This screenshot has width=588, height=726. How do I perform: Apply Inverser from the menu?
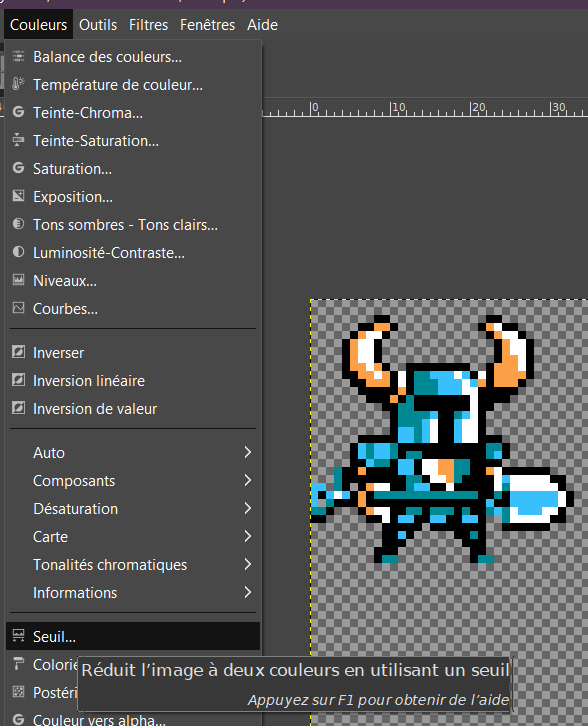(x=133, y=353)
